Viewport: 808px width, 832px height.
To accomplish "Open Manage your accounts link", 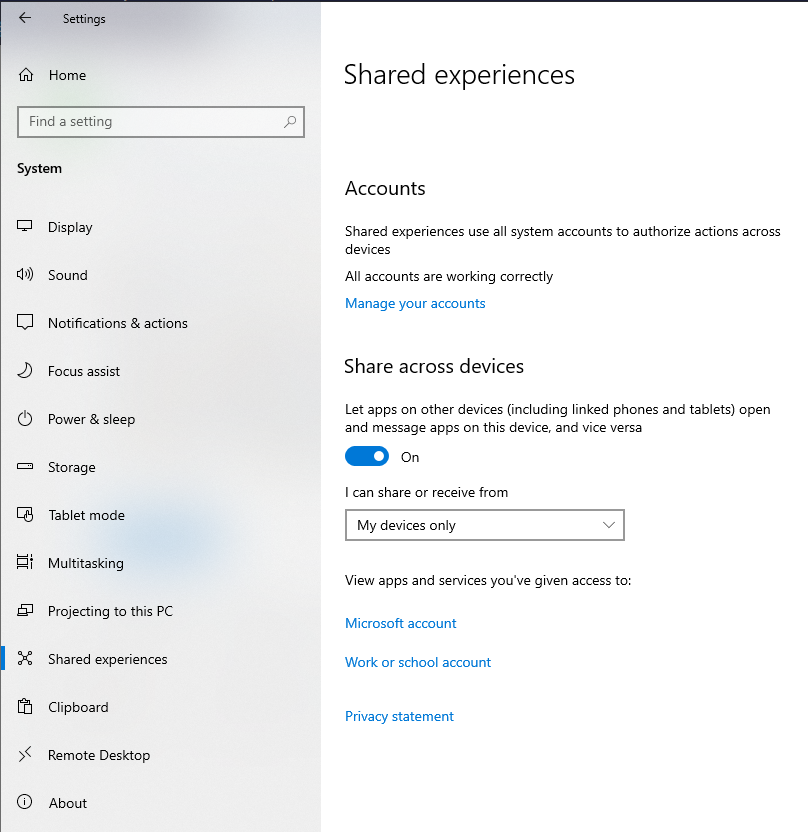I will pyautogui.click(x=415, y=303).
